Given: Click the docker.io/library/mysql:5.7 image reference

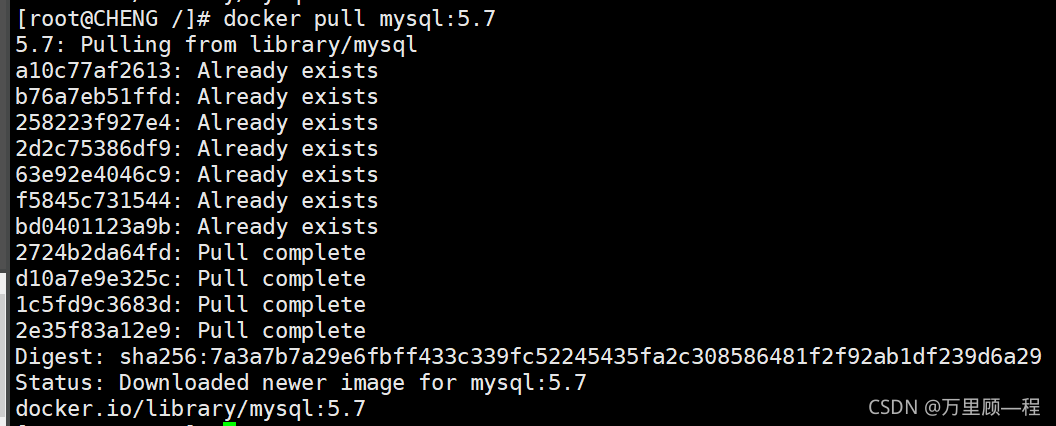Looking at the screenshot, I should coord(190,409).
